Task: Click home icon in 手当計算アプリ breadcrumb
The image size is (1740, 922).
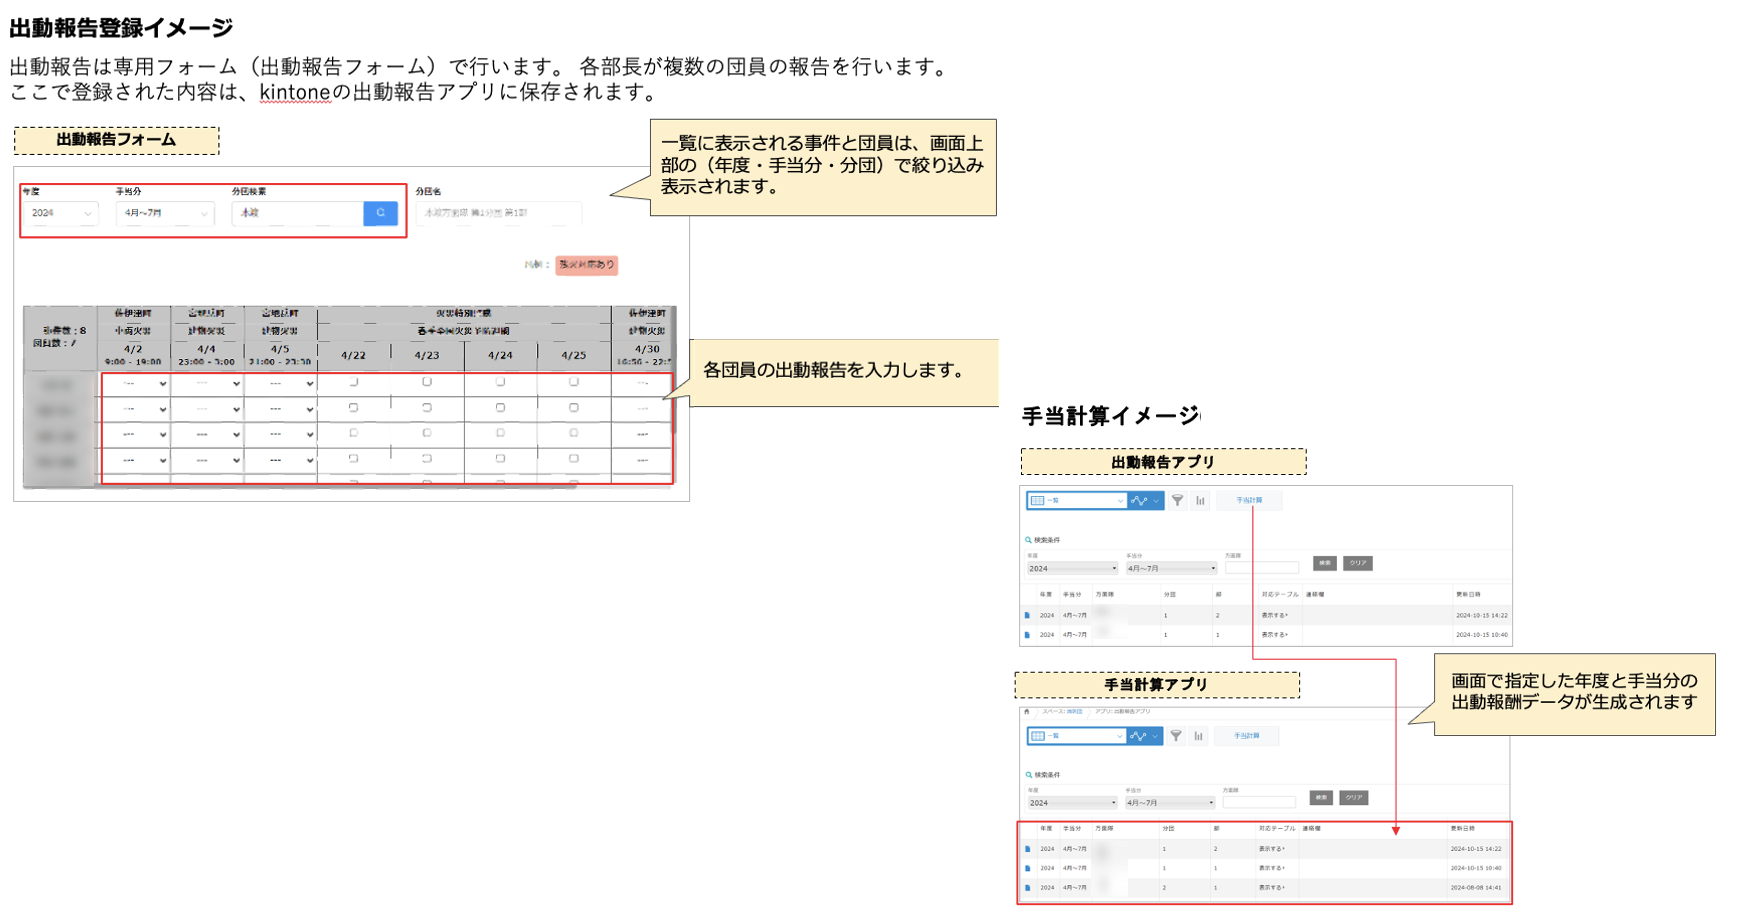Action: [x=1026, y=712]
